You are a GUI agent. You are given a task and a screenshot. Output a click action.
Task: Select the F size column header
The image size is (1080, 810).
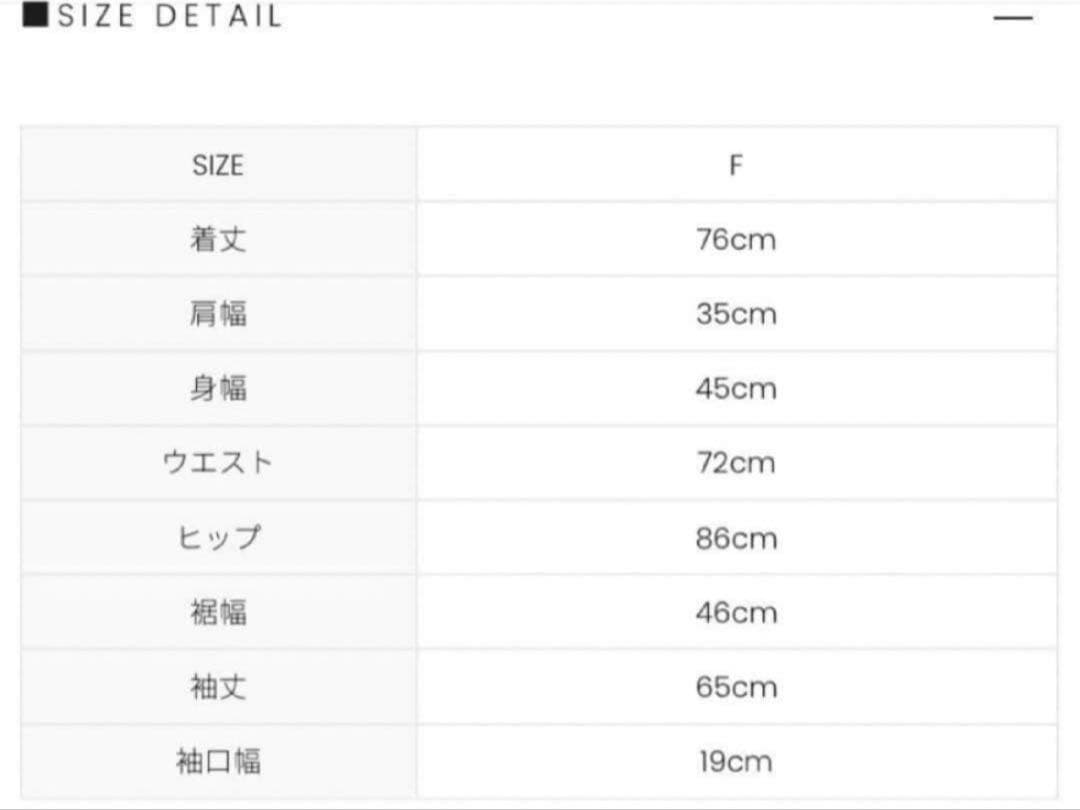click(x=736, y=165)
